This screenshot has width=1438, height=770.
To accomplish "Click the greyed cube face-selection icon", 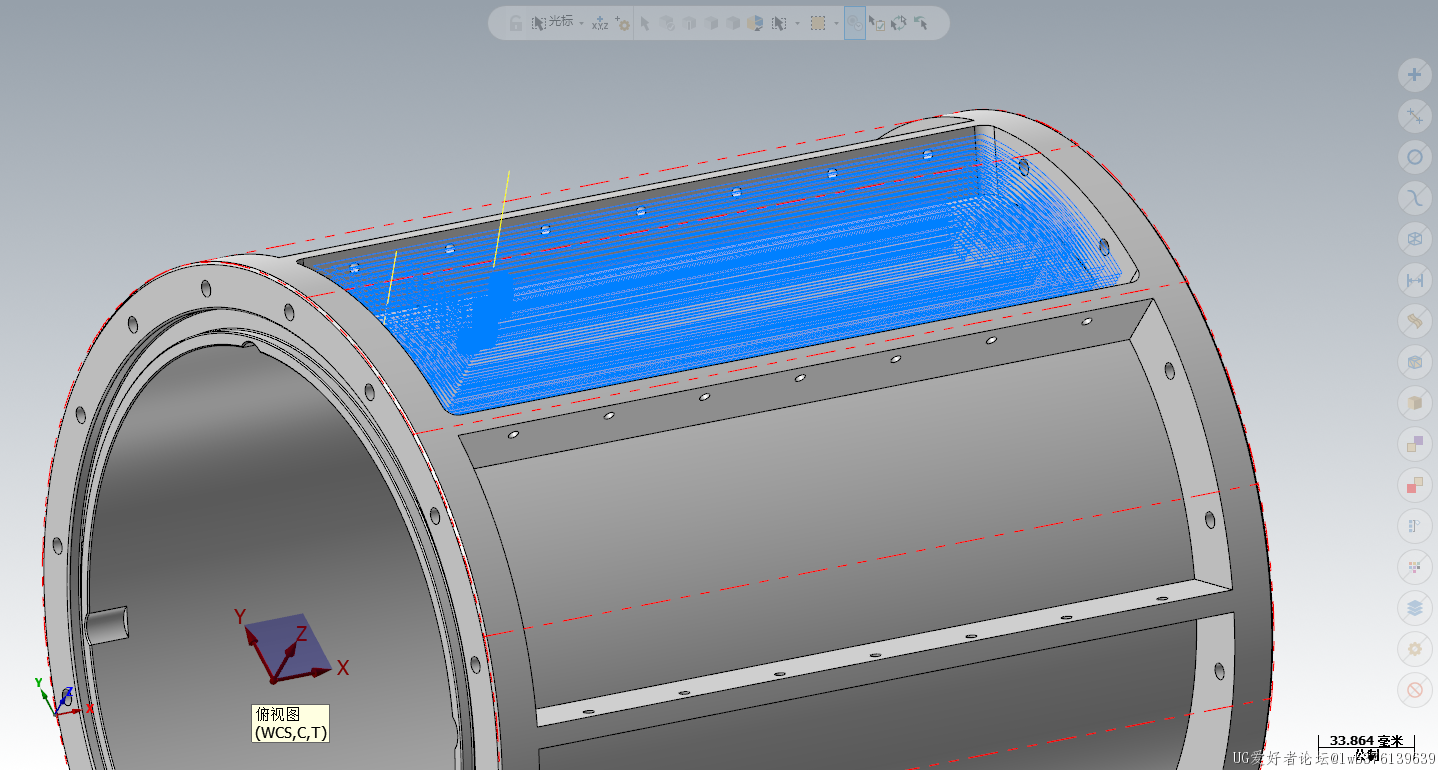I will click(689, 23).
